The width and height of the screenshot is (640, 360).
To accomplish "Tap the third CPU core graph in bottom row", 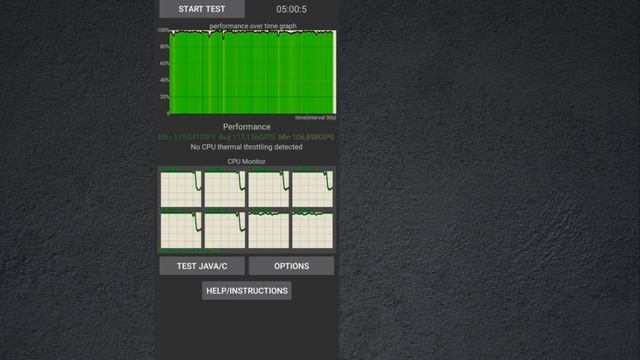I will point(269,230).
